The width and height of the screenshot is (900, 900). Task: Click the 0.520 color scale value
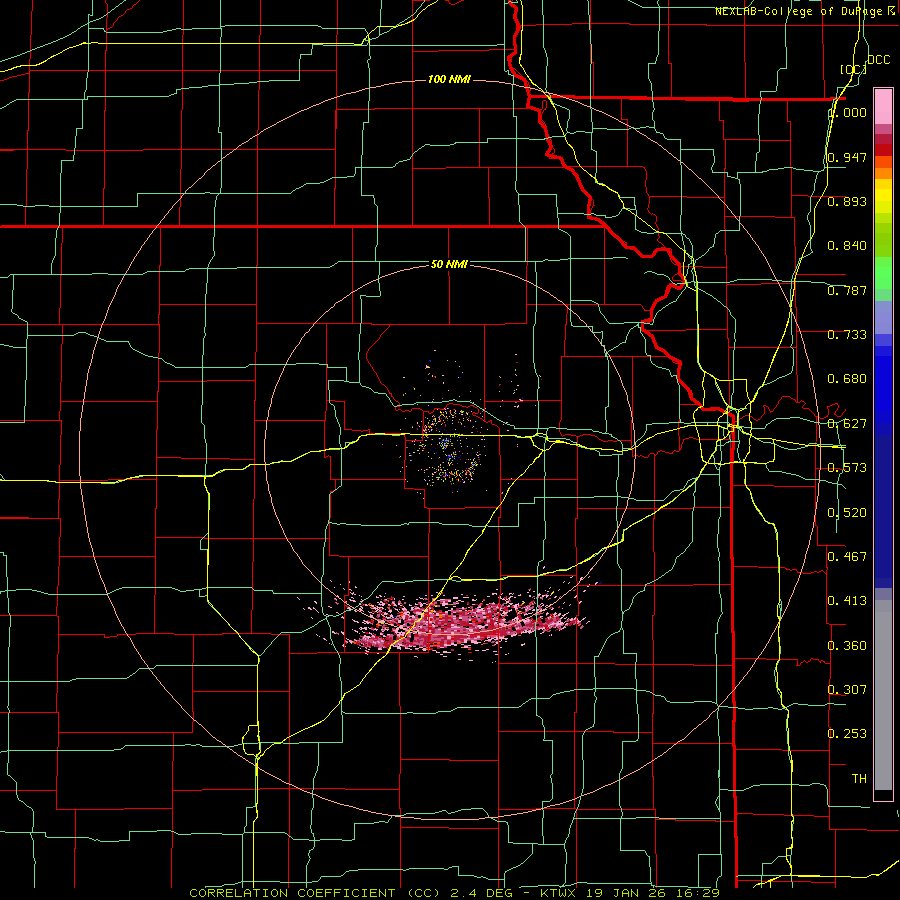click(847, 513)
